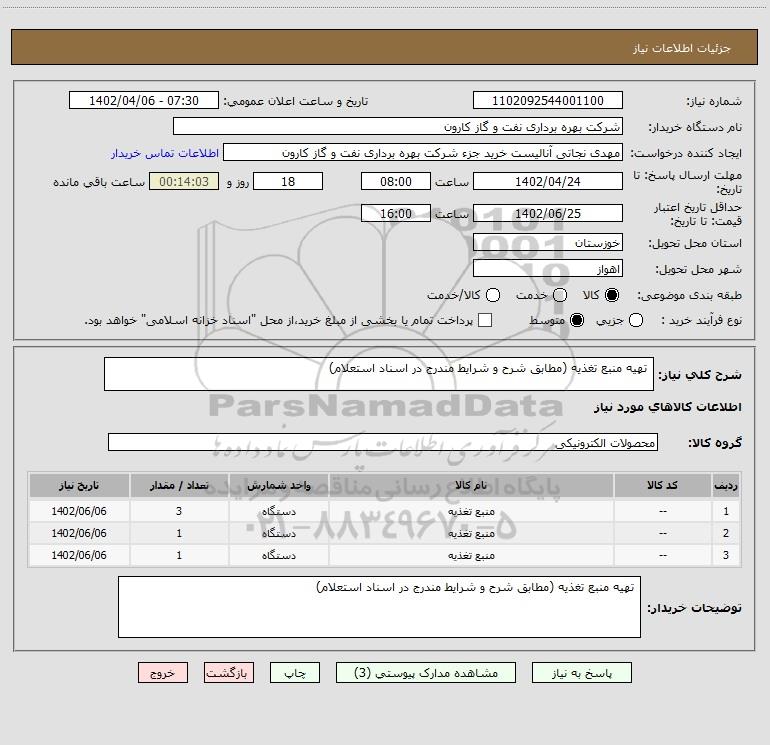Click the city field اهواز
The image size is (770, 745).
548,268
